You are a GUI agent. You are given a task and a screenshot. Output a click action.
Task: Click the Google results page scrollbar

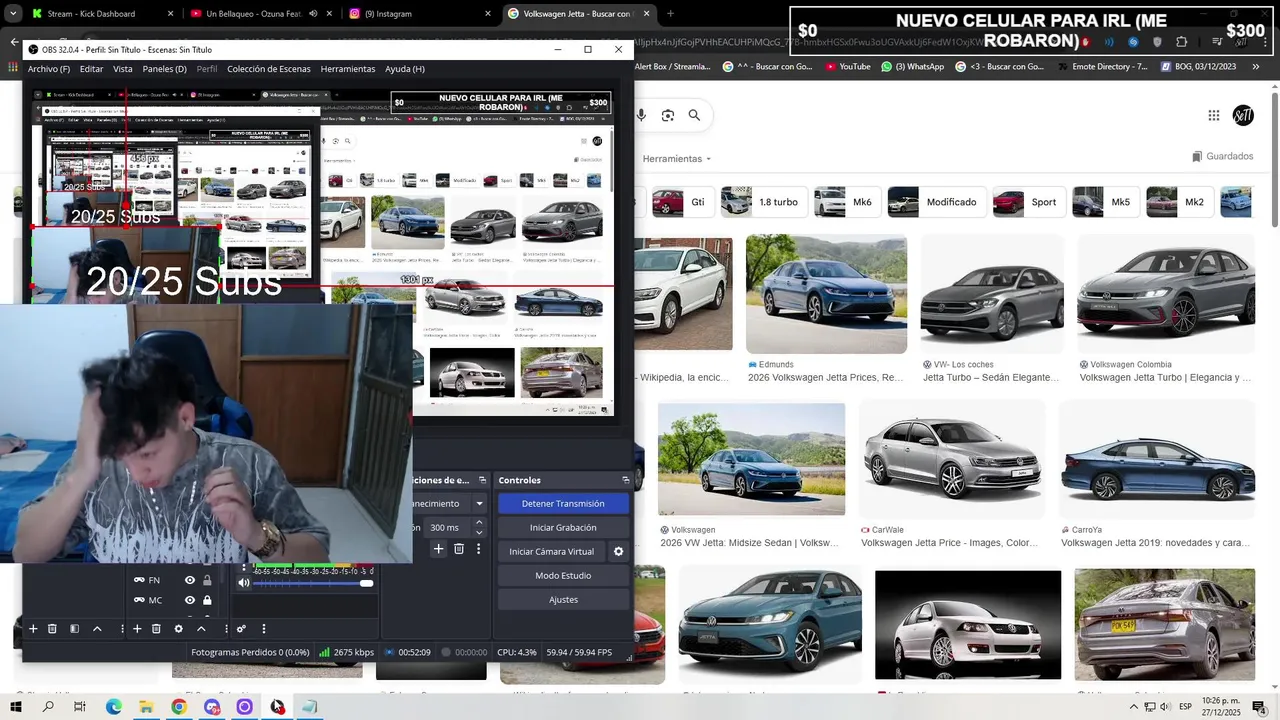click(x=1274, y=160)
